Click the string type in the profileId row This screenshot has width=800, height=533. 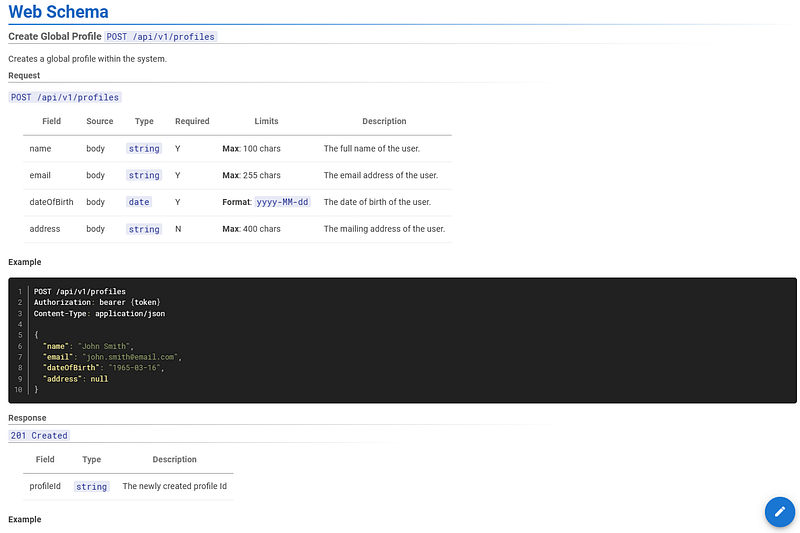[x=92, y=487]
